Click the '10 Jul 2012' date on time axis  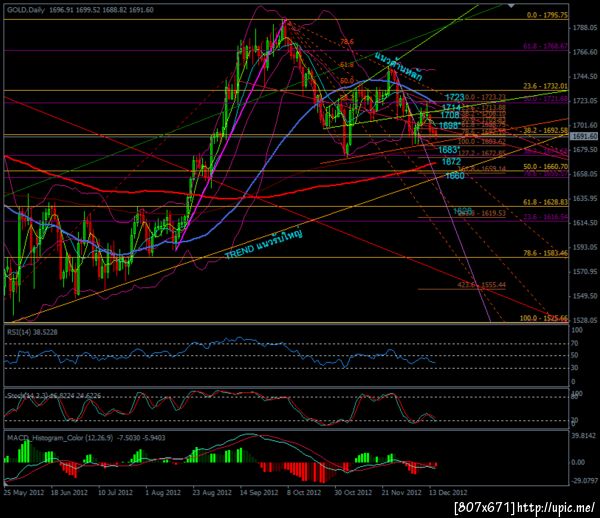point(116,492)
